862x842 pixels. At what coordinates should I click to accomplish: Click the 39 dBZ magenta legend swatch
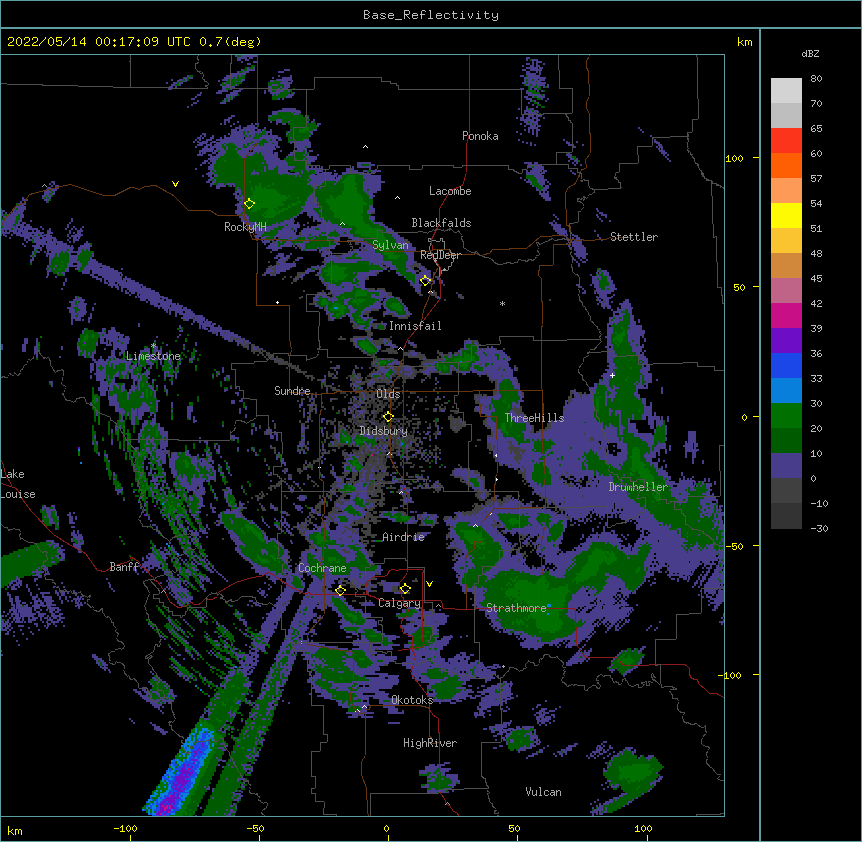(x=786, y=315)
